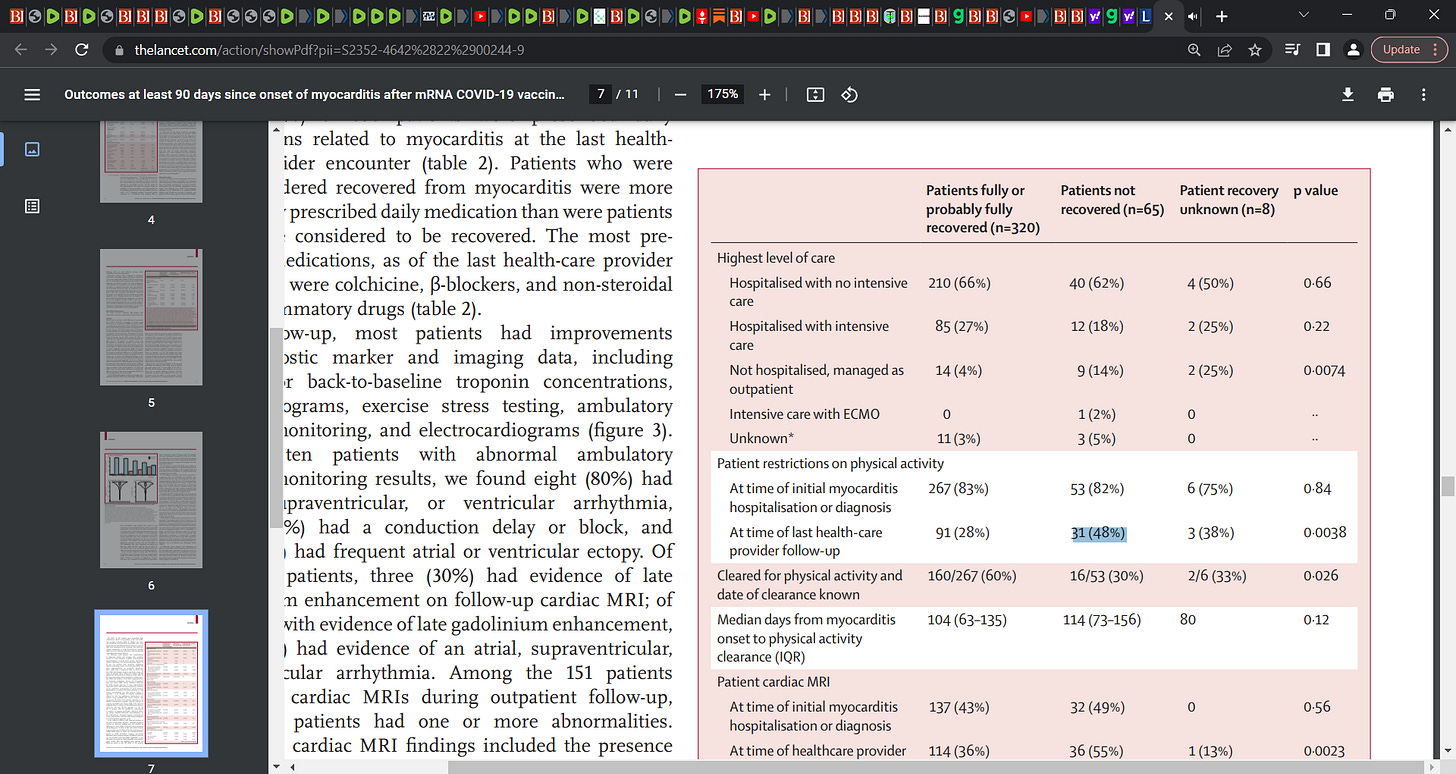
Task: Open Chrome menu next to Update
Action: (x=1435, y=49)
